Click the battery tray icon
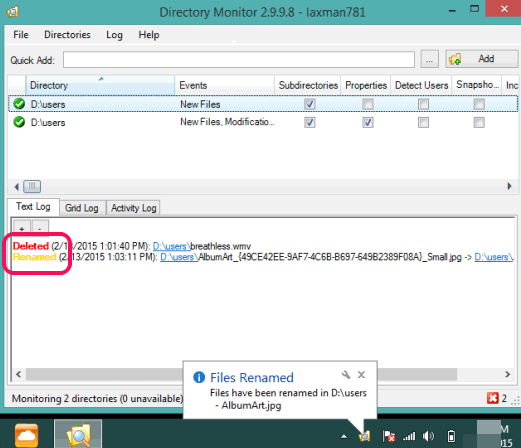 (451, 436)
